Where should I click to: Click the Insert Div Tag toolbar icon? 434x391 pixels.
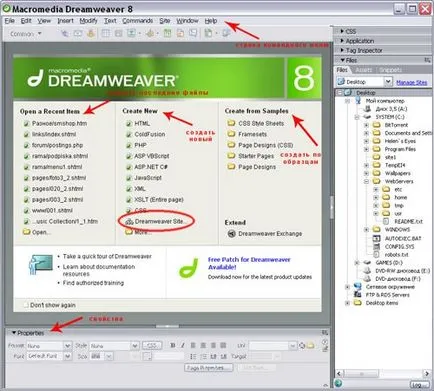pyautogui.click(x=118, y=33)
